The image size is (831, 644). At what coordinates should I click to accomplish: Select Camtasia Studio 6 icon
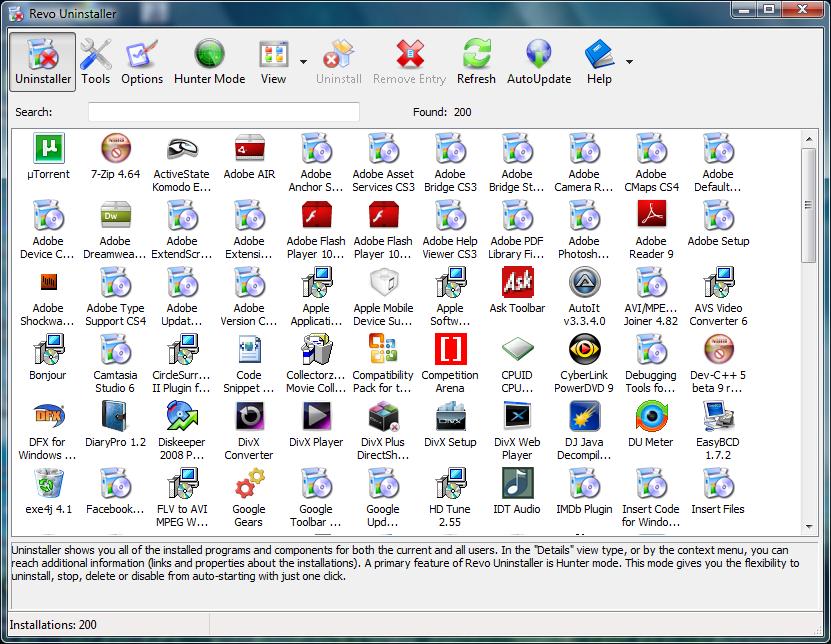point(115,349)
